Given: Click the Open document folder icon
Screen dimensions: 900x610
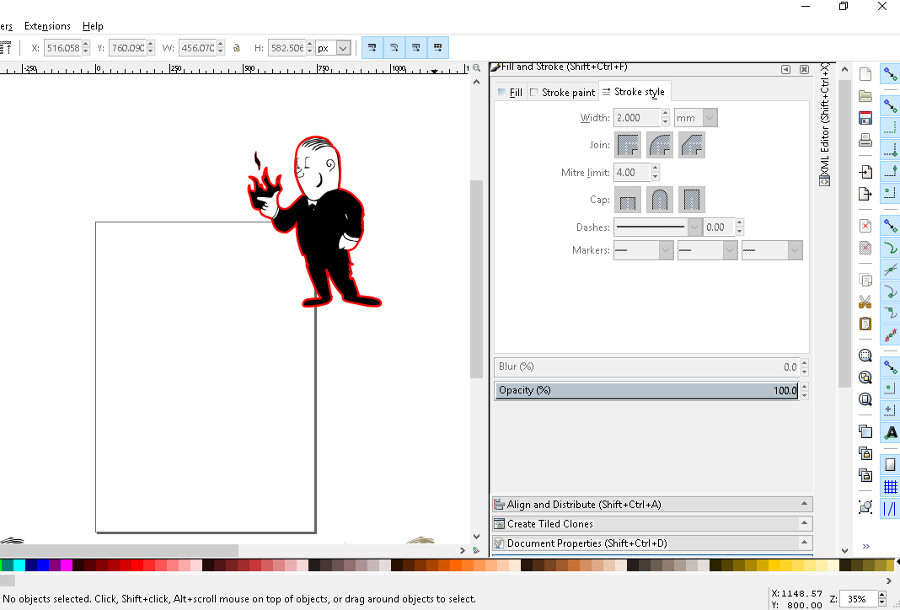Looking at the screenshot, I should [865, 96].
